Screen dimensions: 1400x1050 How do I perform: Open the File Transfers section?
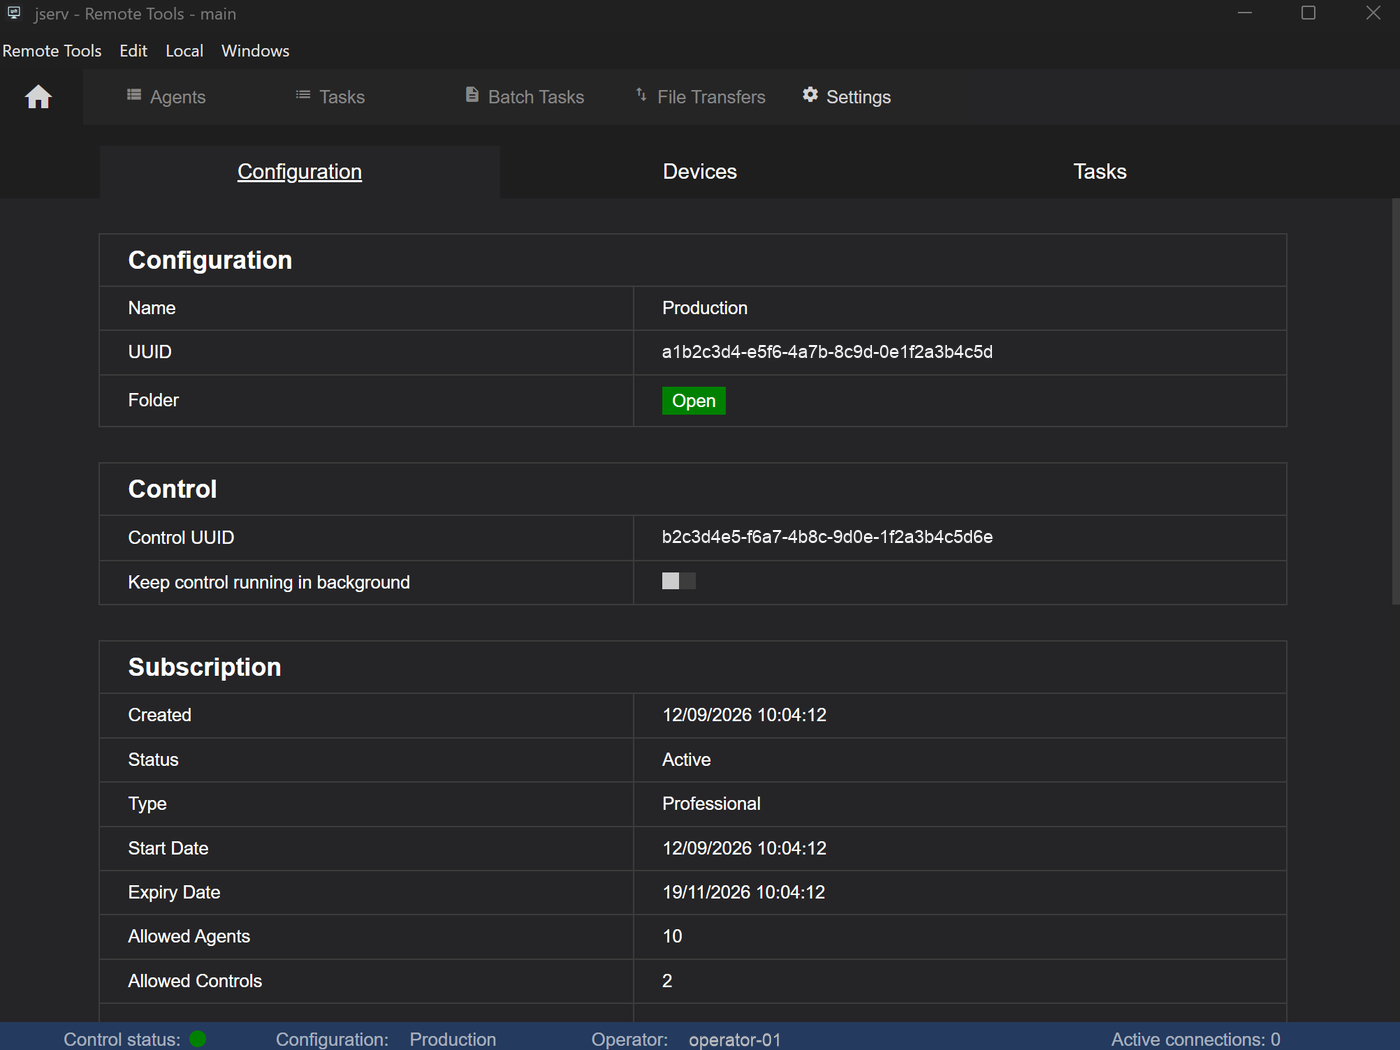pyautogui.click(x=700, y=97)
